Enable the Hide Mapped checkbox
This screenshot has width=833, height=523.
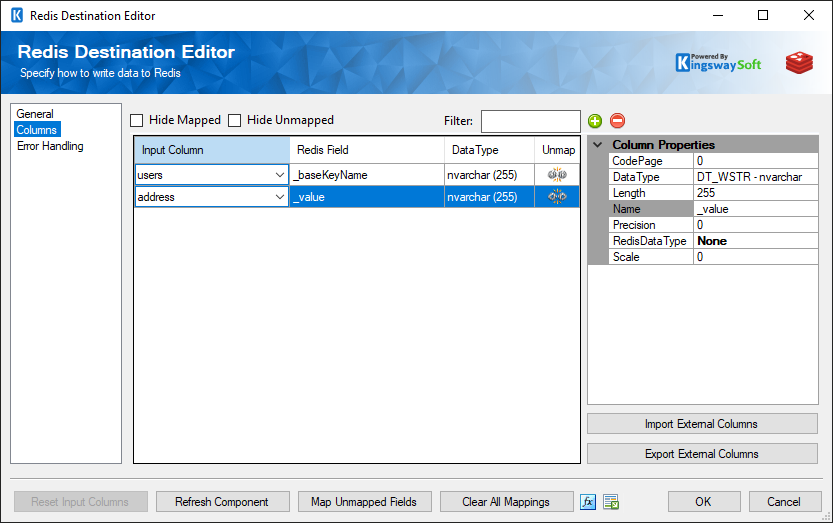coord(137,121)
